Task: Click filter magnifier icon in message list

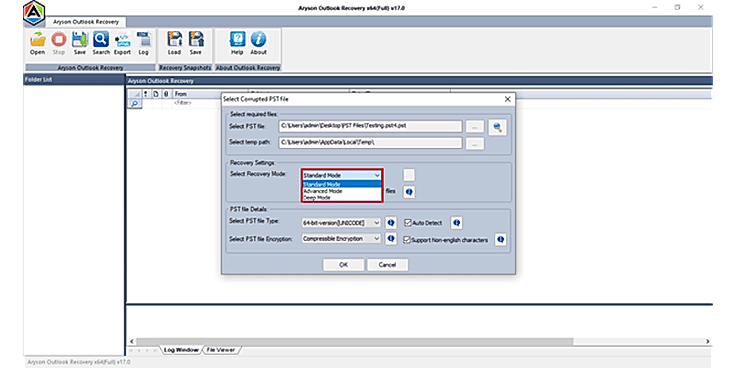Action: 135,104
